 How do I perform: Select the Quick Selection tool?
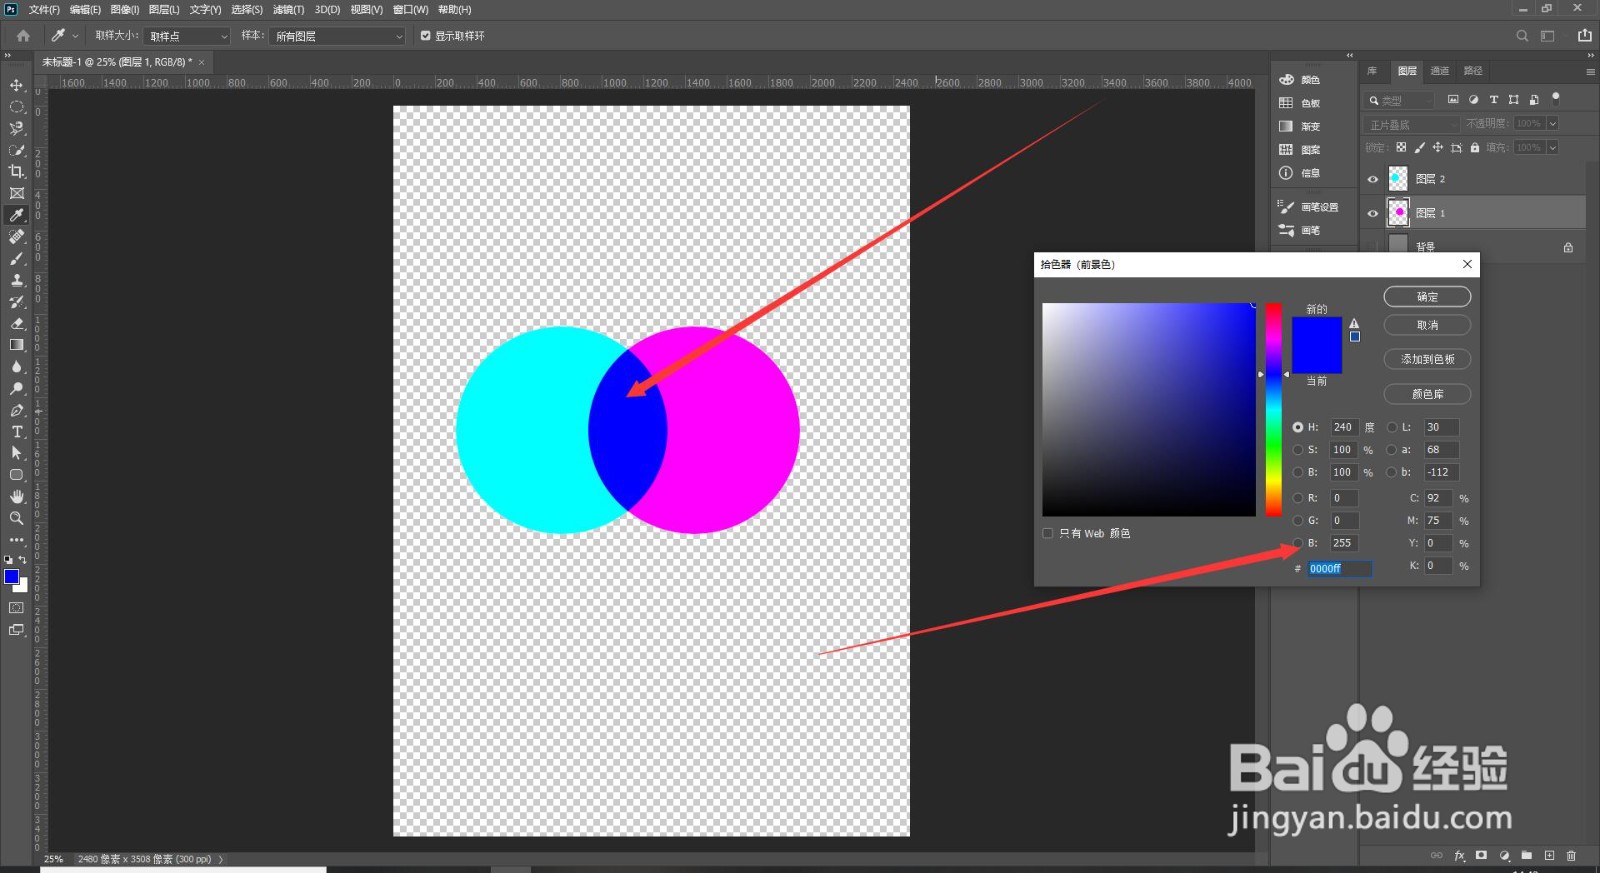pyautogui.click(x=16, y=150)
